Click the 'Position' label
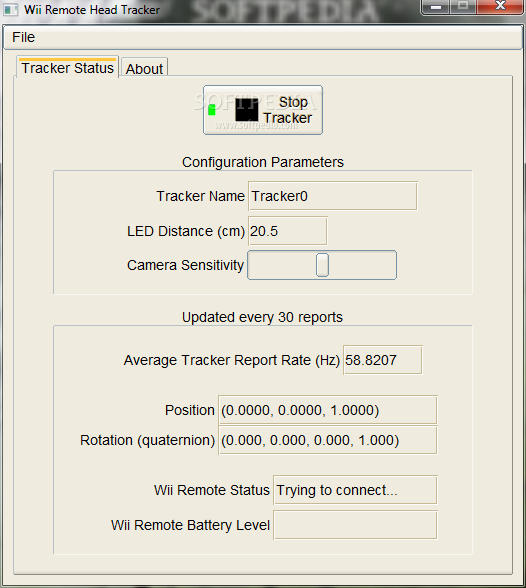The width and height of the screenshot is (526, 588). tap(190, 410)
